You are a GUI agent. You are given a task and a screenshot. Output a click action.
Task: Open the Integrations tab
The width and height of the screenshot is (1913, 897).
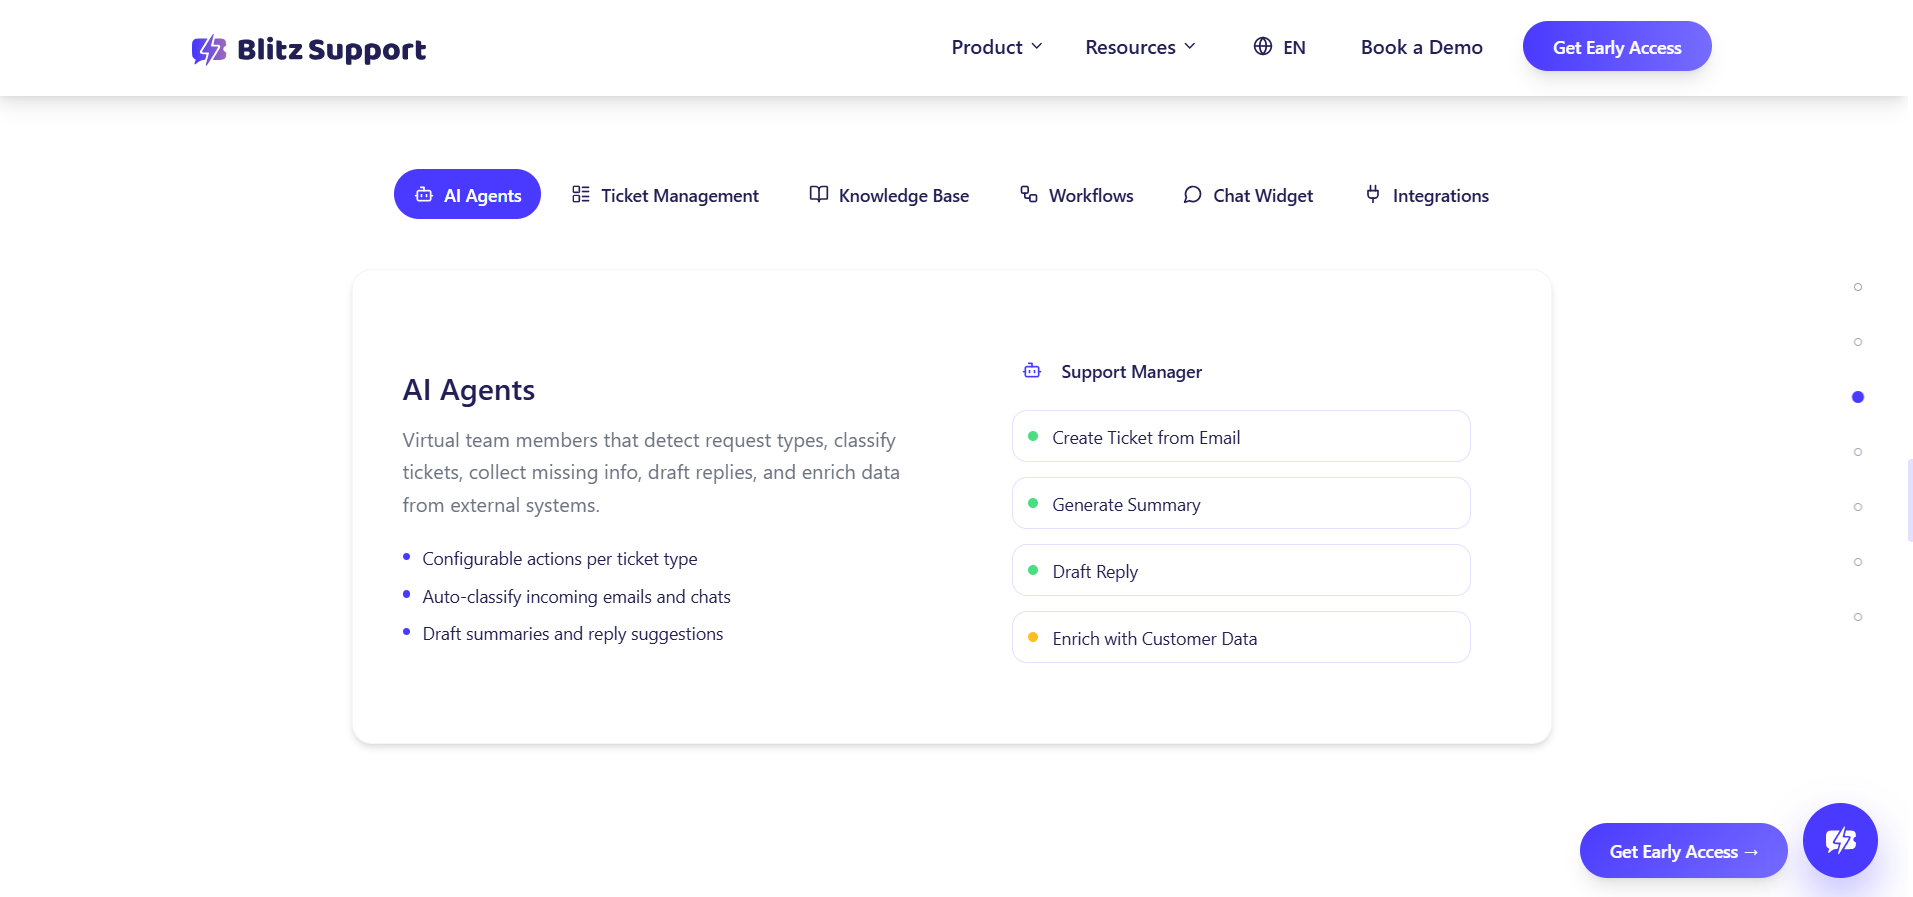coord(1427,195)
